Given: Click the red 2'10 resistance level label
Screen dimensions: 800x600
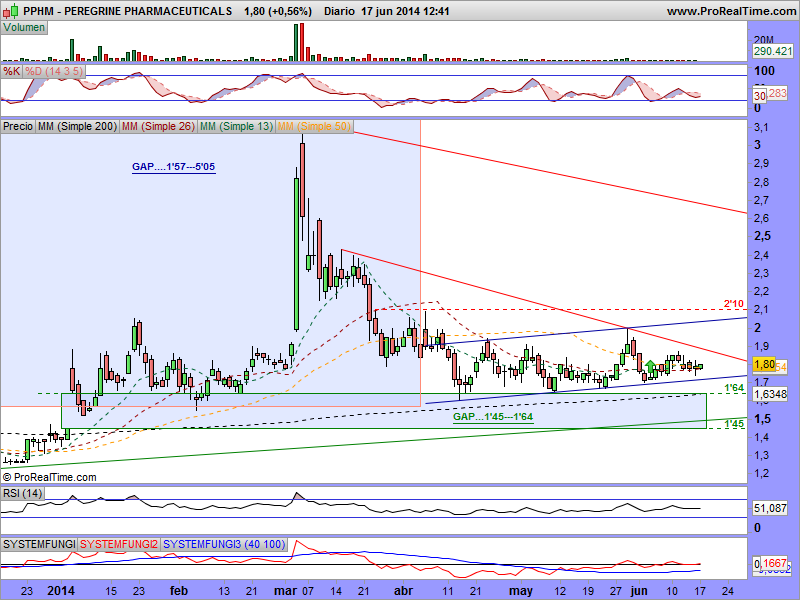Looking at the screenshot, I should pyautogui.click(x=734, y=304).
